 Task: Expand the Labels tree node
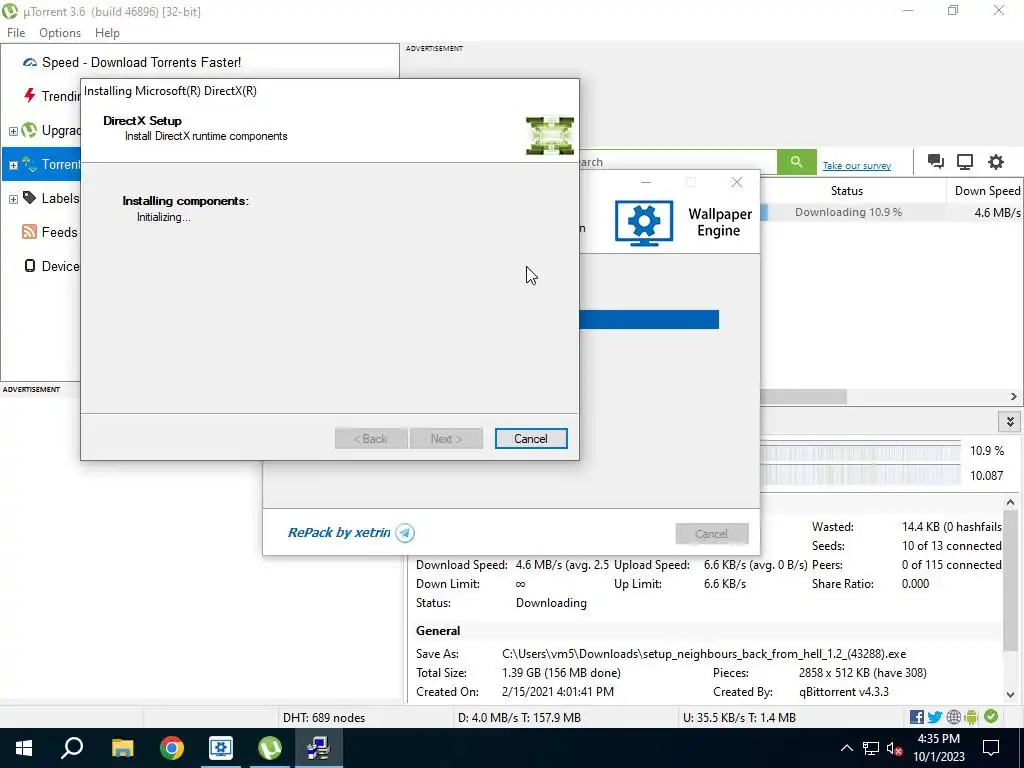pyautogui.click(x=13, y=199)
